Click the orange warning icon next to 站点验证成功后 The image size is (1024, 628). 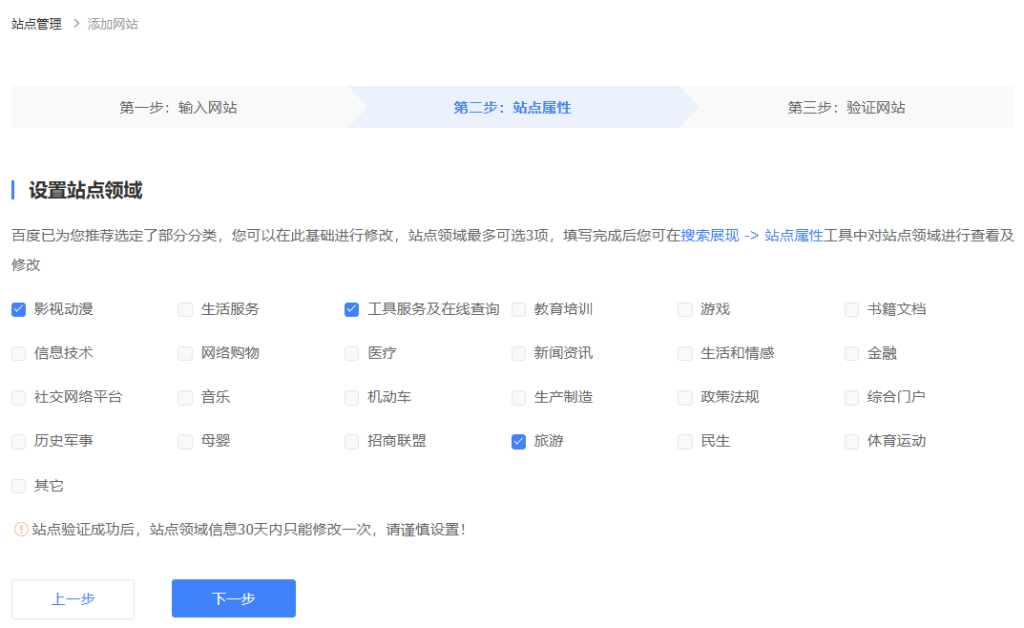20,529
